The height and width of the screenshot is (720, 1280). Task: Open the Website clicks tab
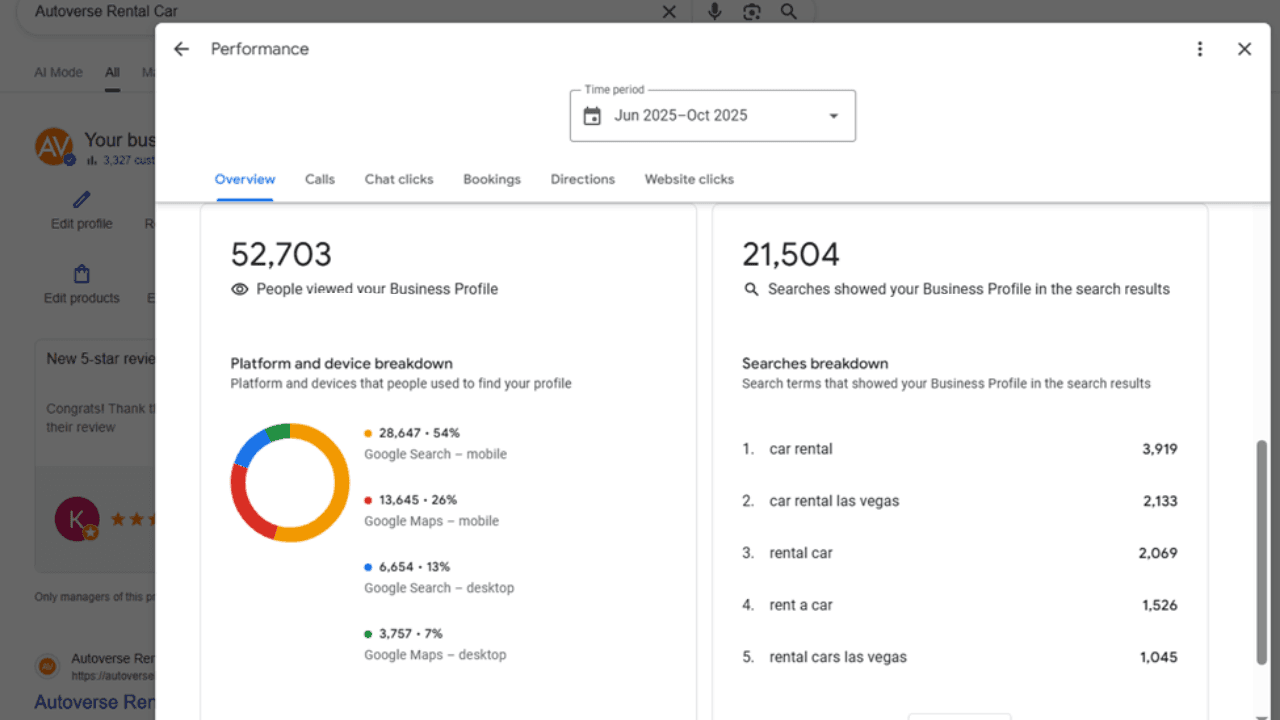click(x=688, y=179)
